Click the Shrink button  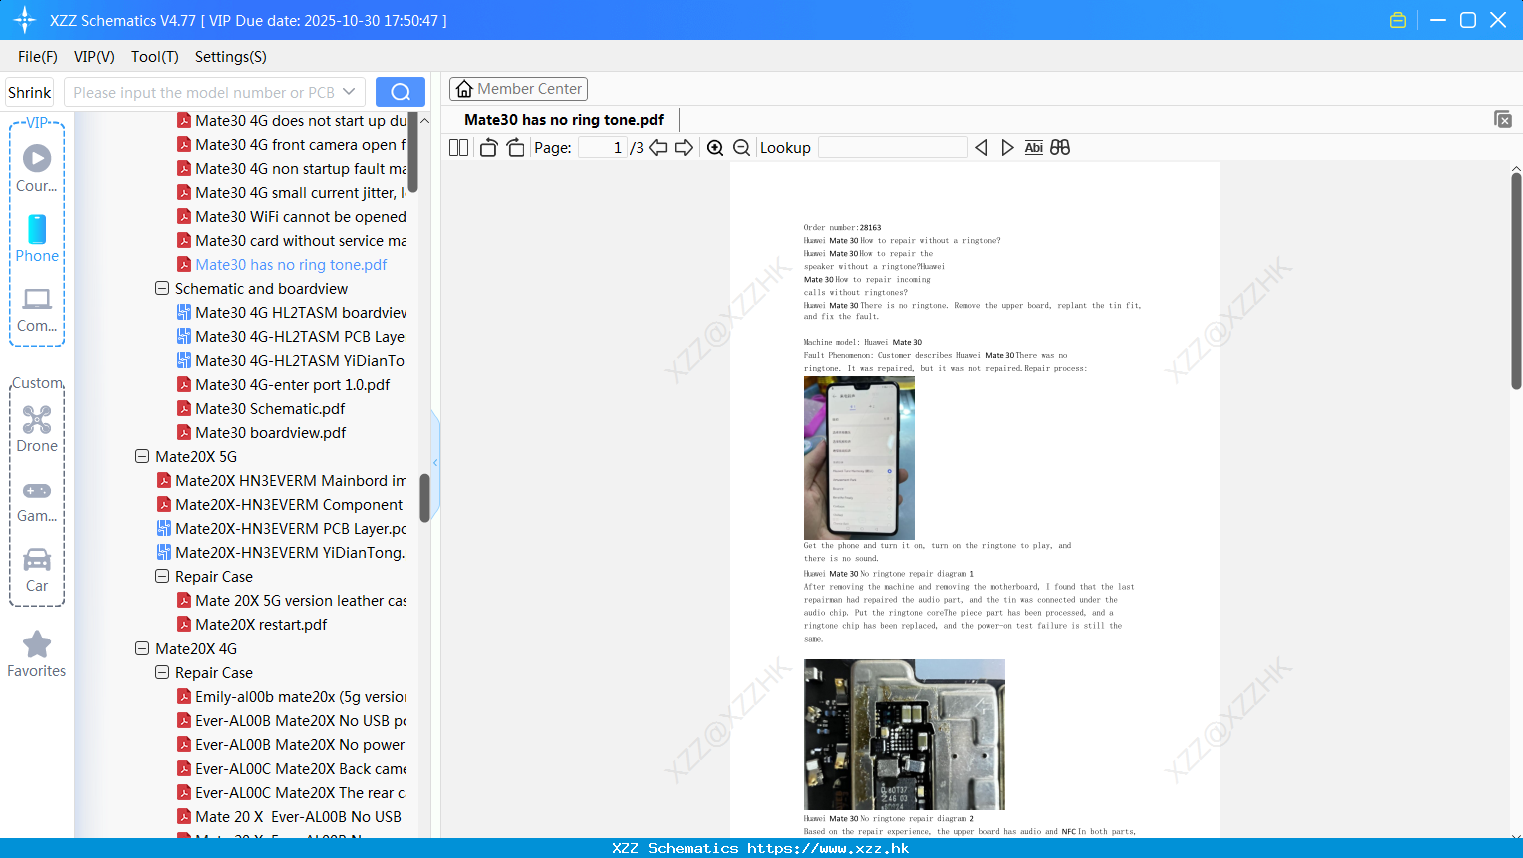29,92
